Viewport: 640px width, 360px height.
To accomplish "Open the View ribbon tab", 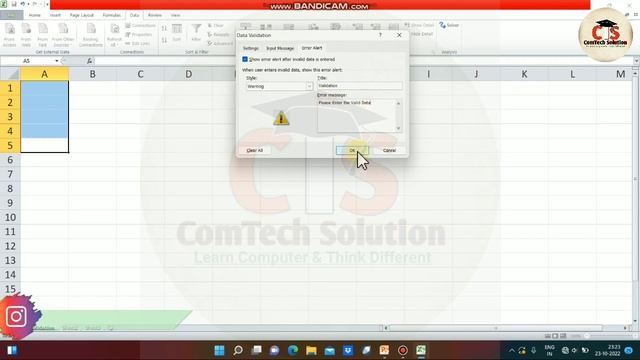I will [x=176, y=15].
